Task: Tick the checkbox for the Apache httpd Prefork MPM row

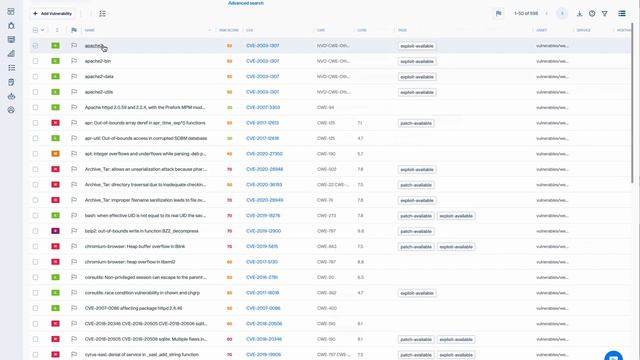Action: pyautogui.click(x=36, y=107)
